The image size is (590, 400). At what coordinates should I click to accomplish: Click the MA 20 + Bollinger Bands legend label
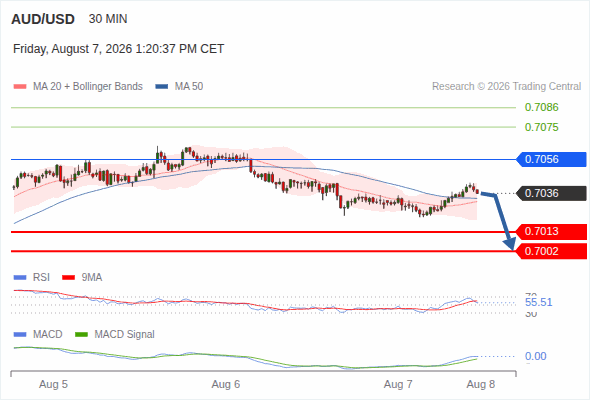(88, 87)
